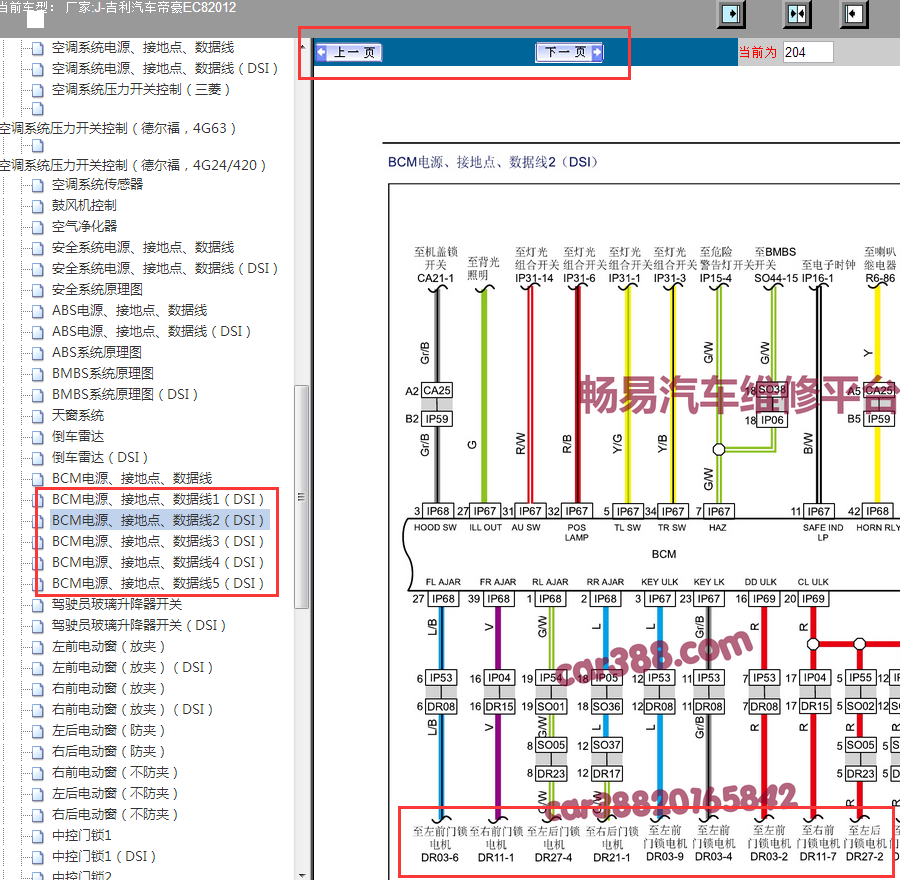Click document icon beside 天窗系统
Viewport: 900px width, 880px height.
(x=38, y=417)
